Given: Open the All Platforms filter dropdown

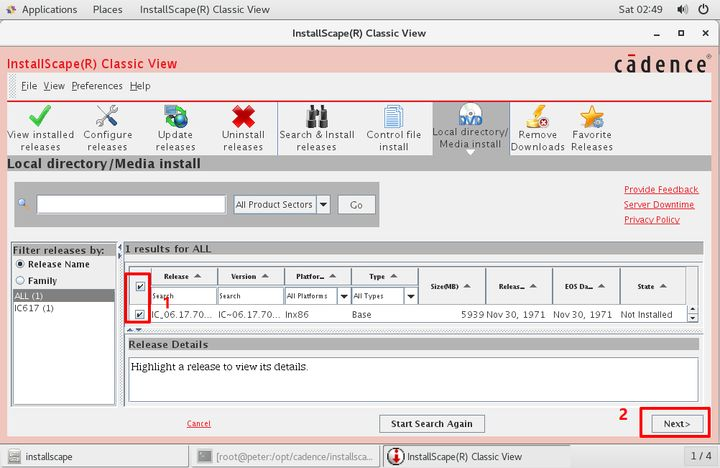Looking at the screenshot, I should tap(343, 296).
